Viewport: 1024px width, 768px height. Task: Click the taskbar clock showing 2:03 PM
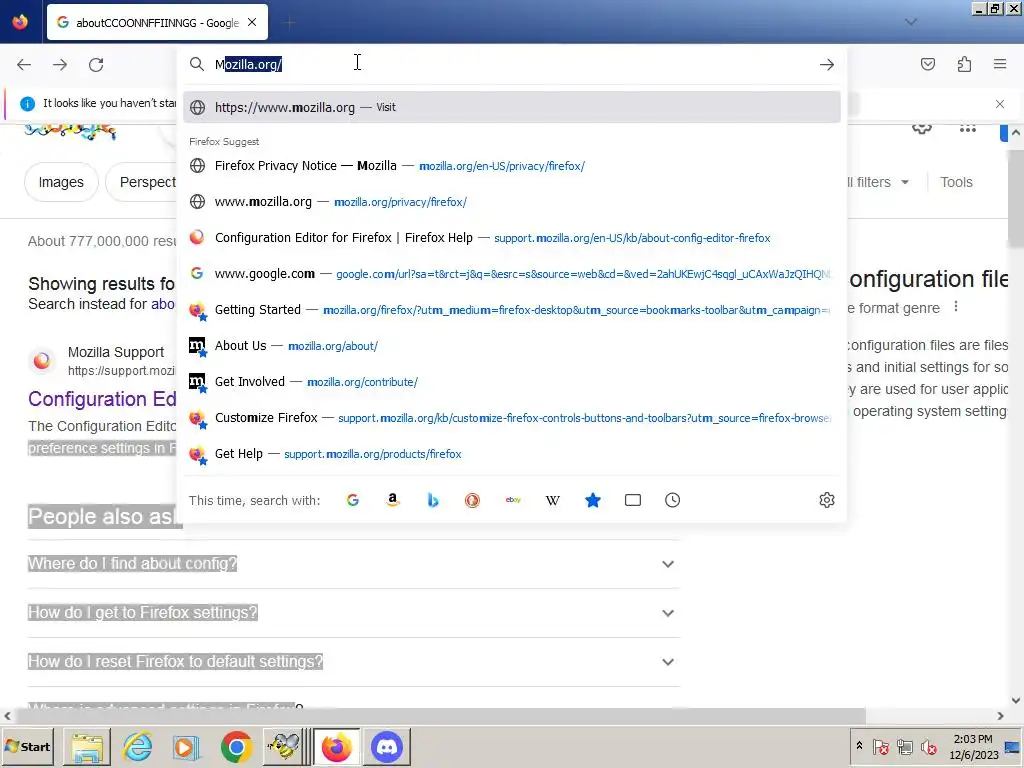[973, 746]
